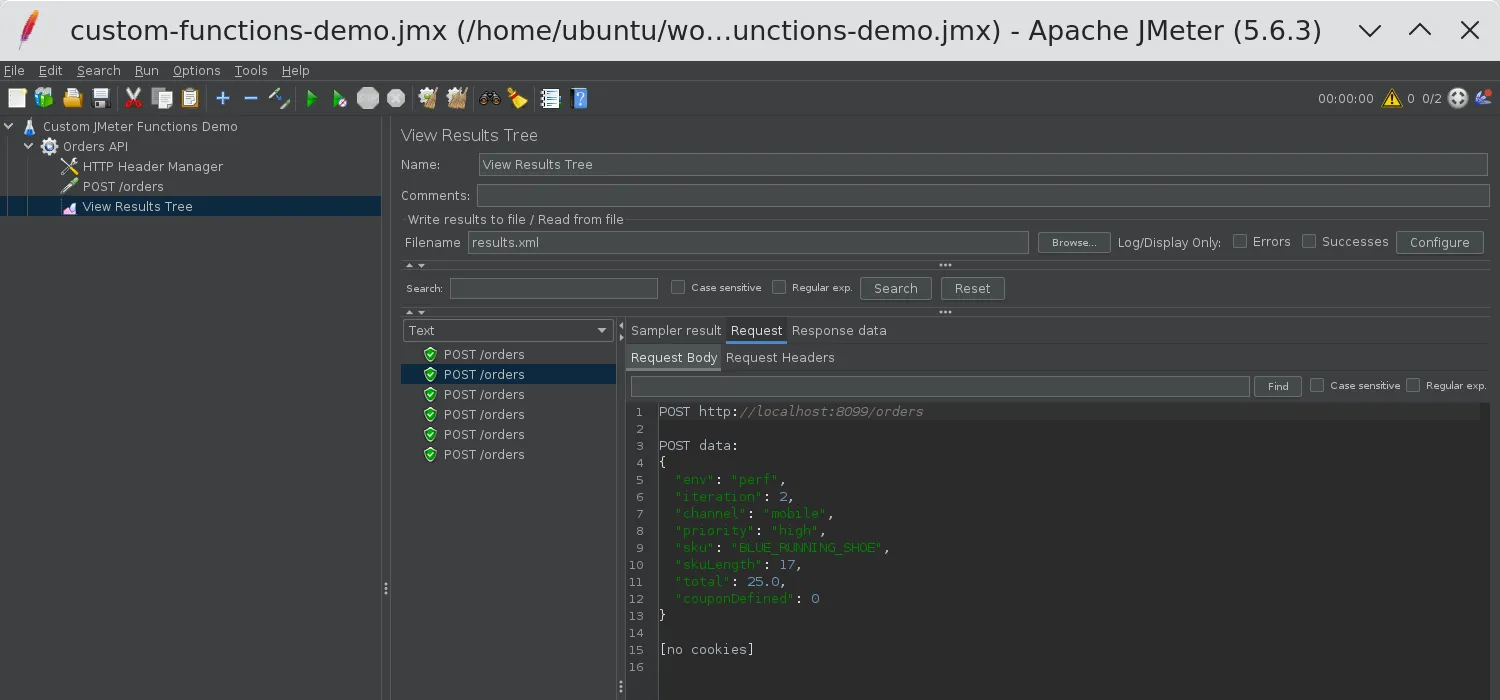This screenshot has height=700, width=1500.
Task: Click the Paste clipboard icon
Action: click(x=189, y=98)
